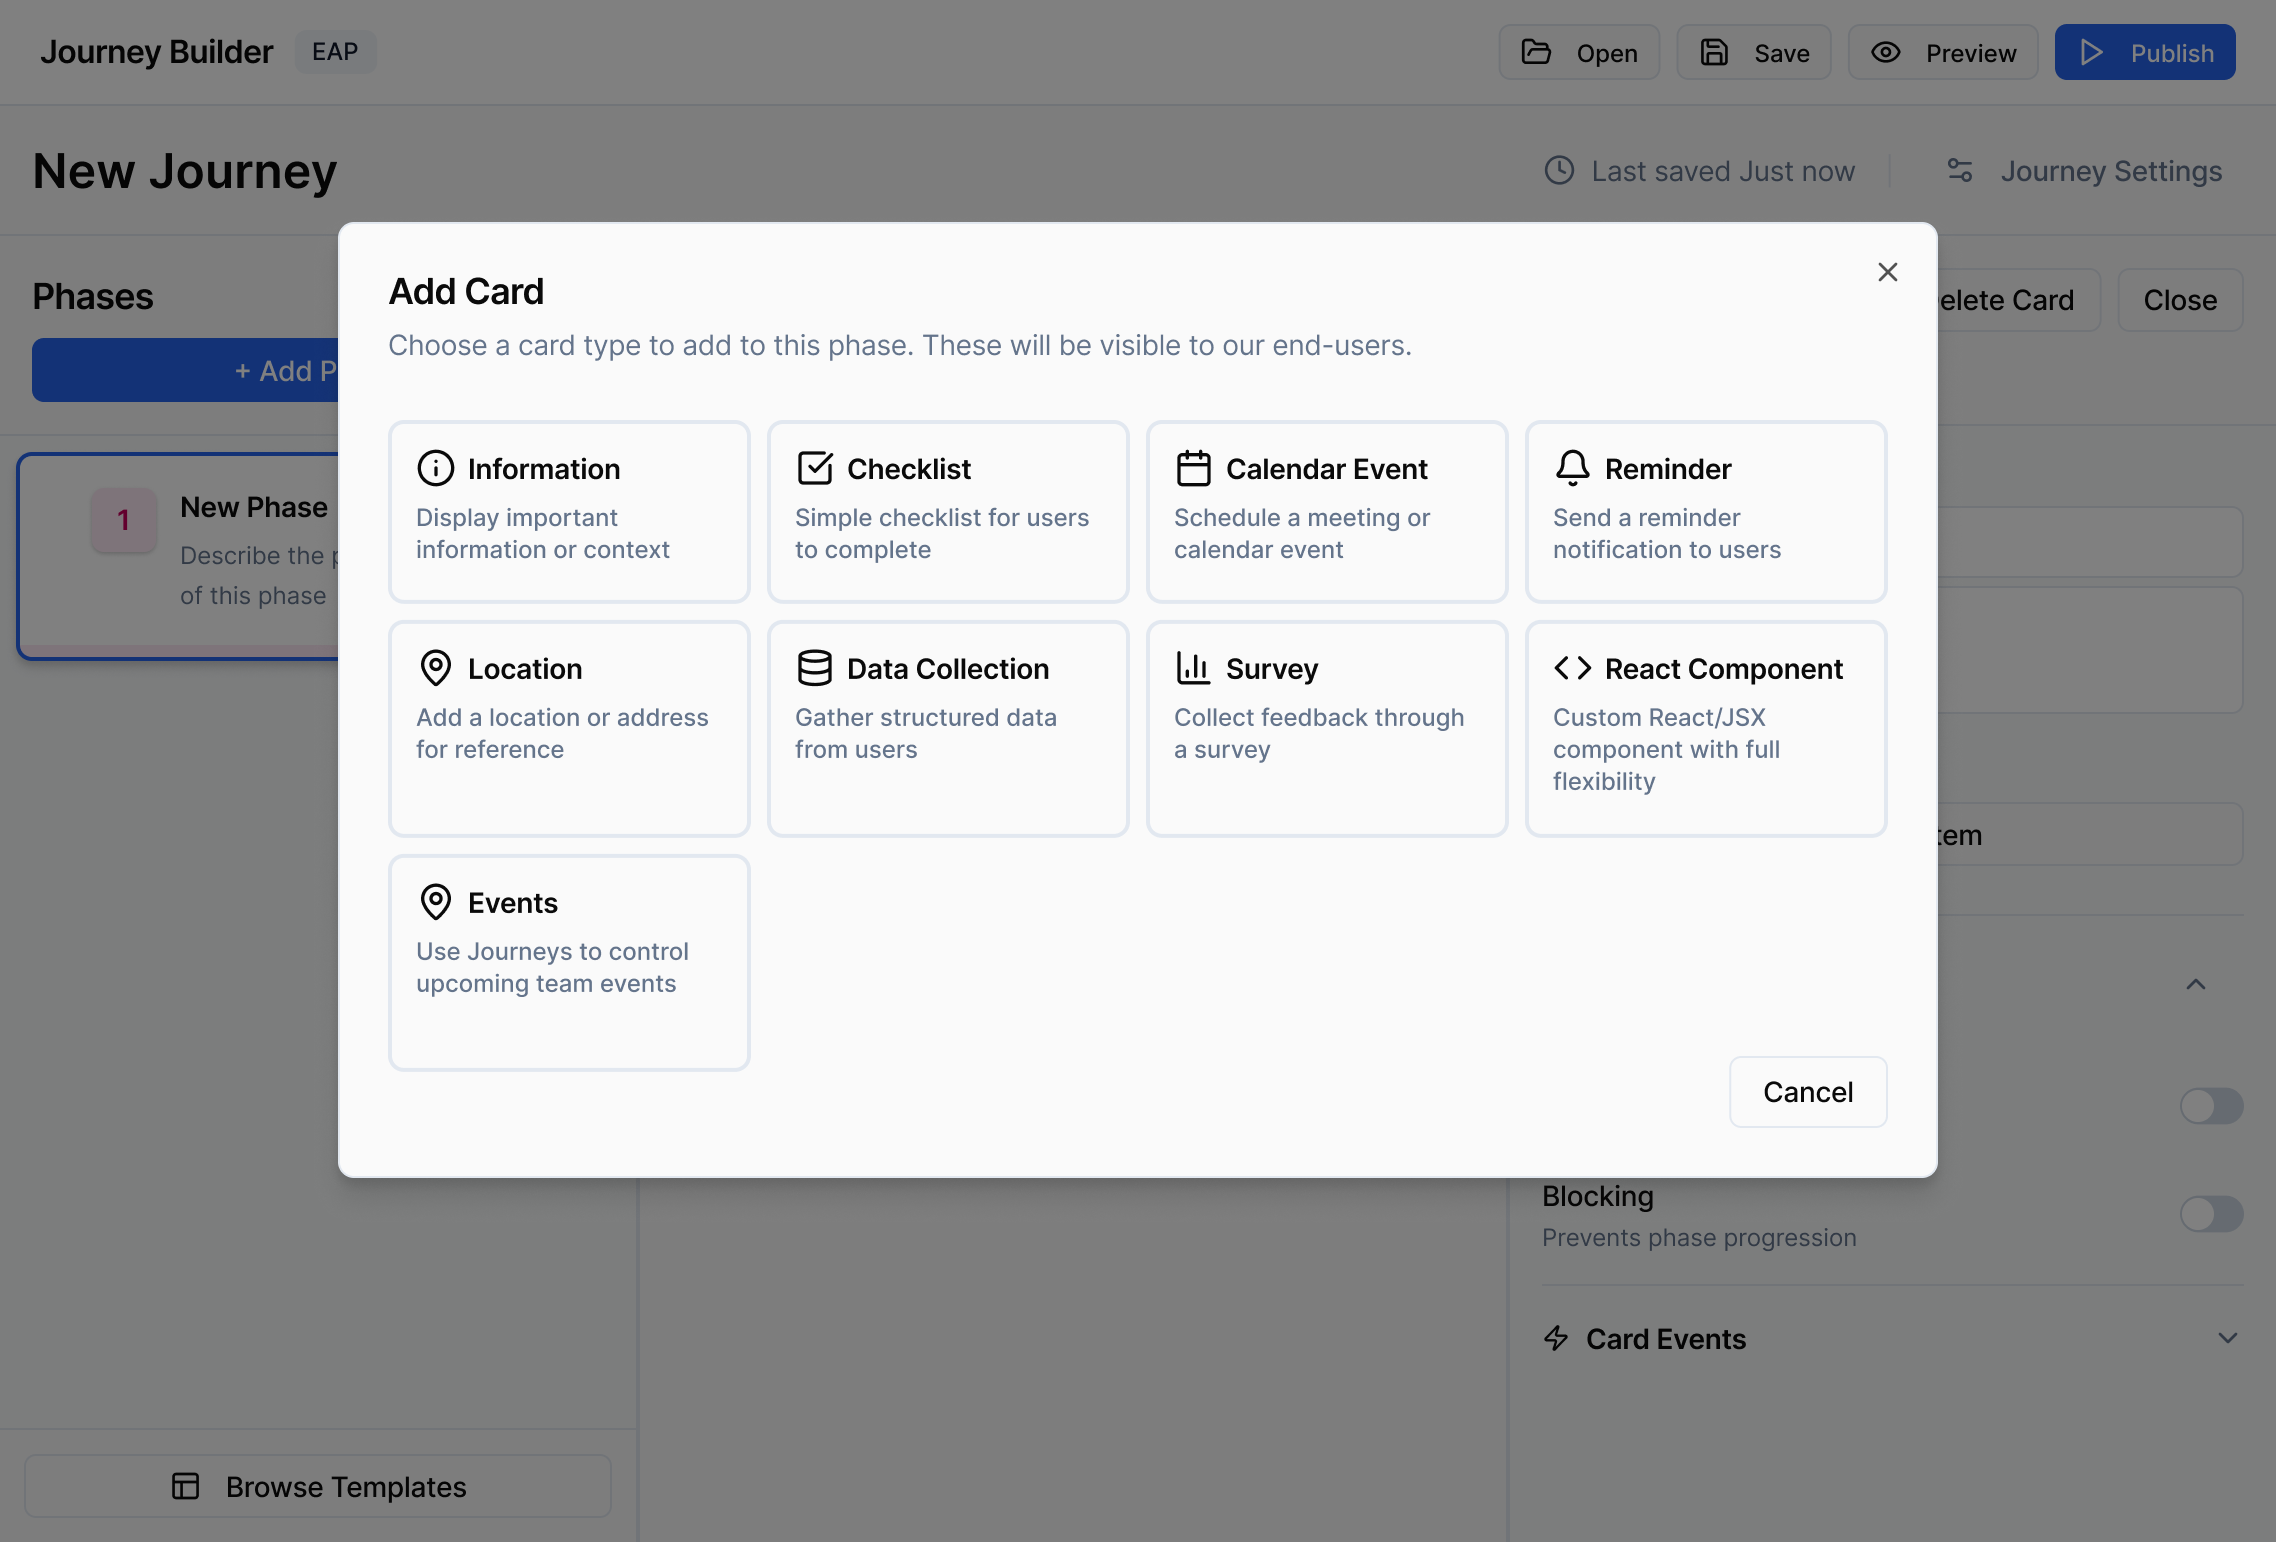This screenshot has width=2276, height=1542.
Task: Click the Events card pin icon
Action: click(435, 902)
